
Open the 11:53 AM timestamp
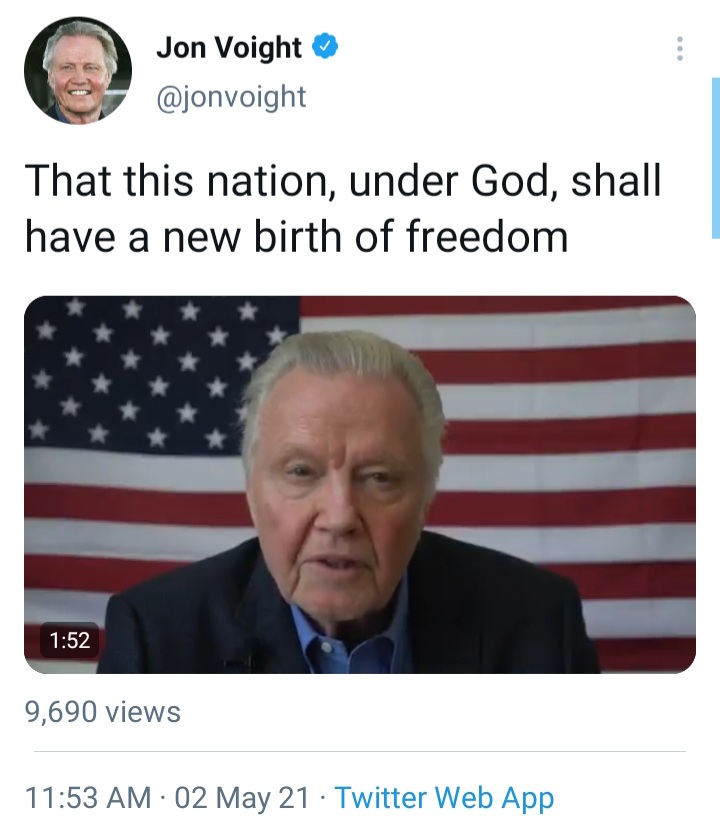tap(88, 798)
